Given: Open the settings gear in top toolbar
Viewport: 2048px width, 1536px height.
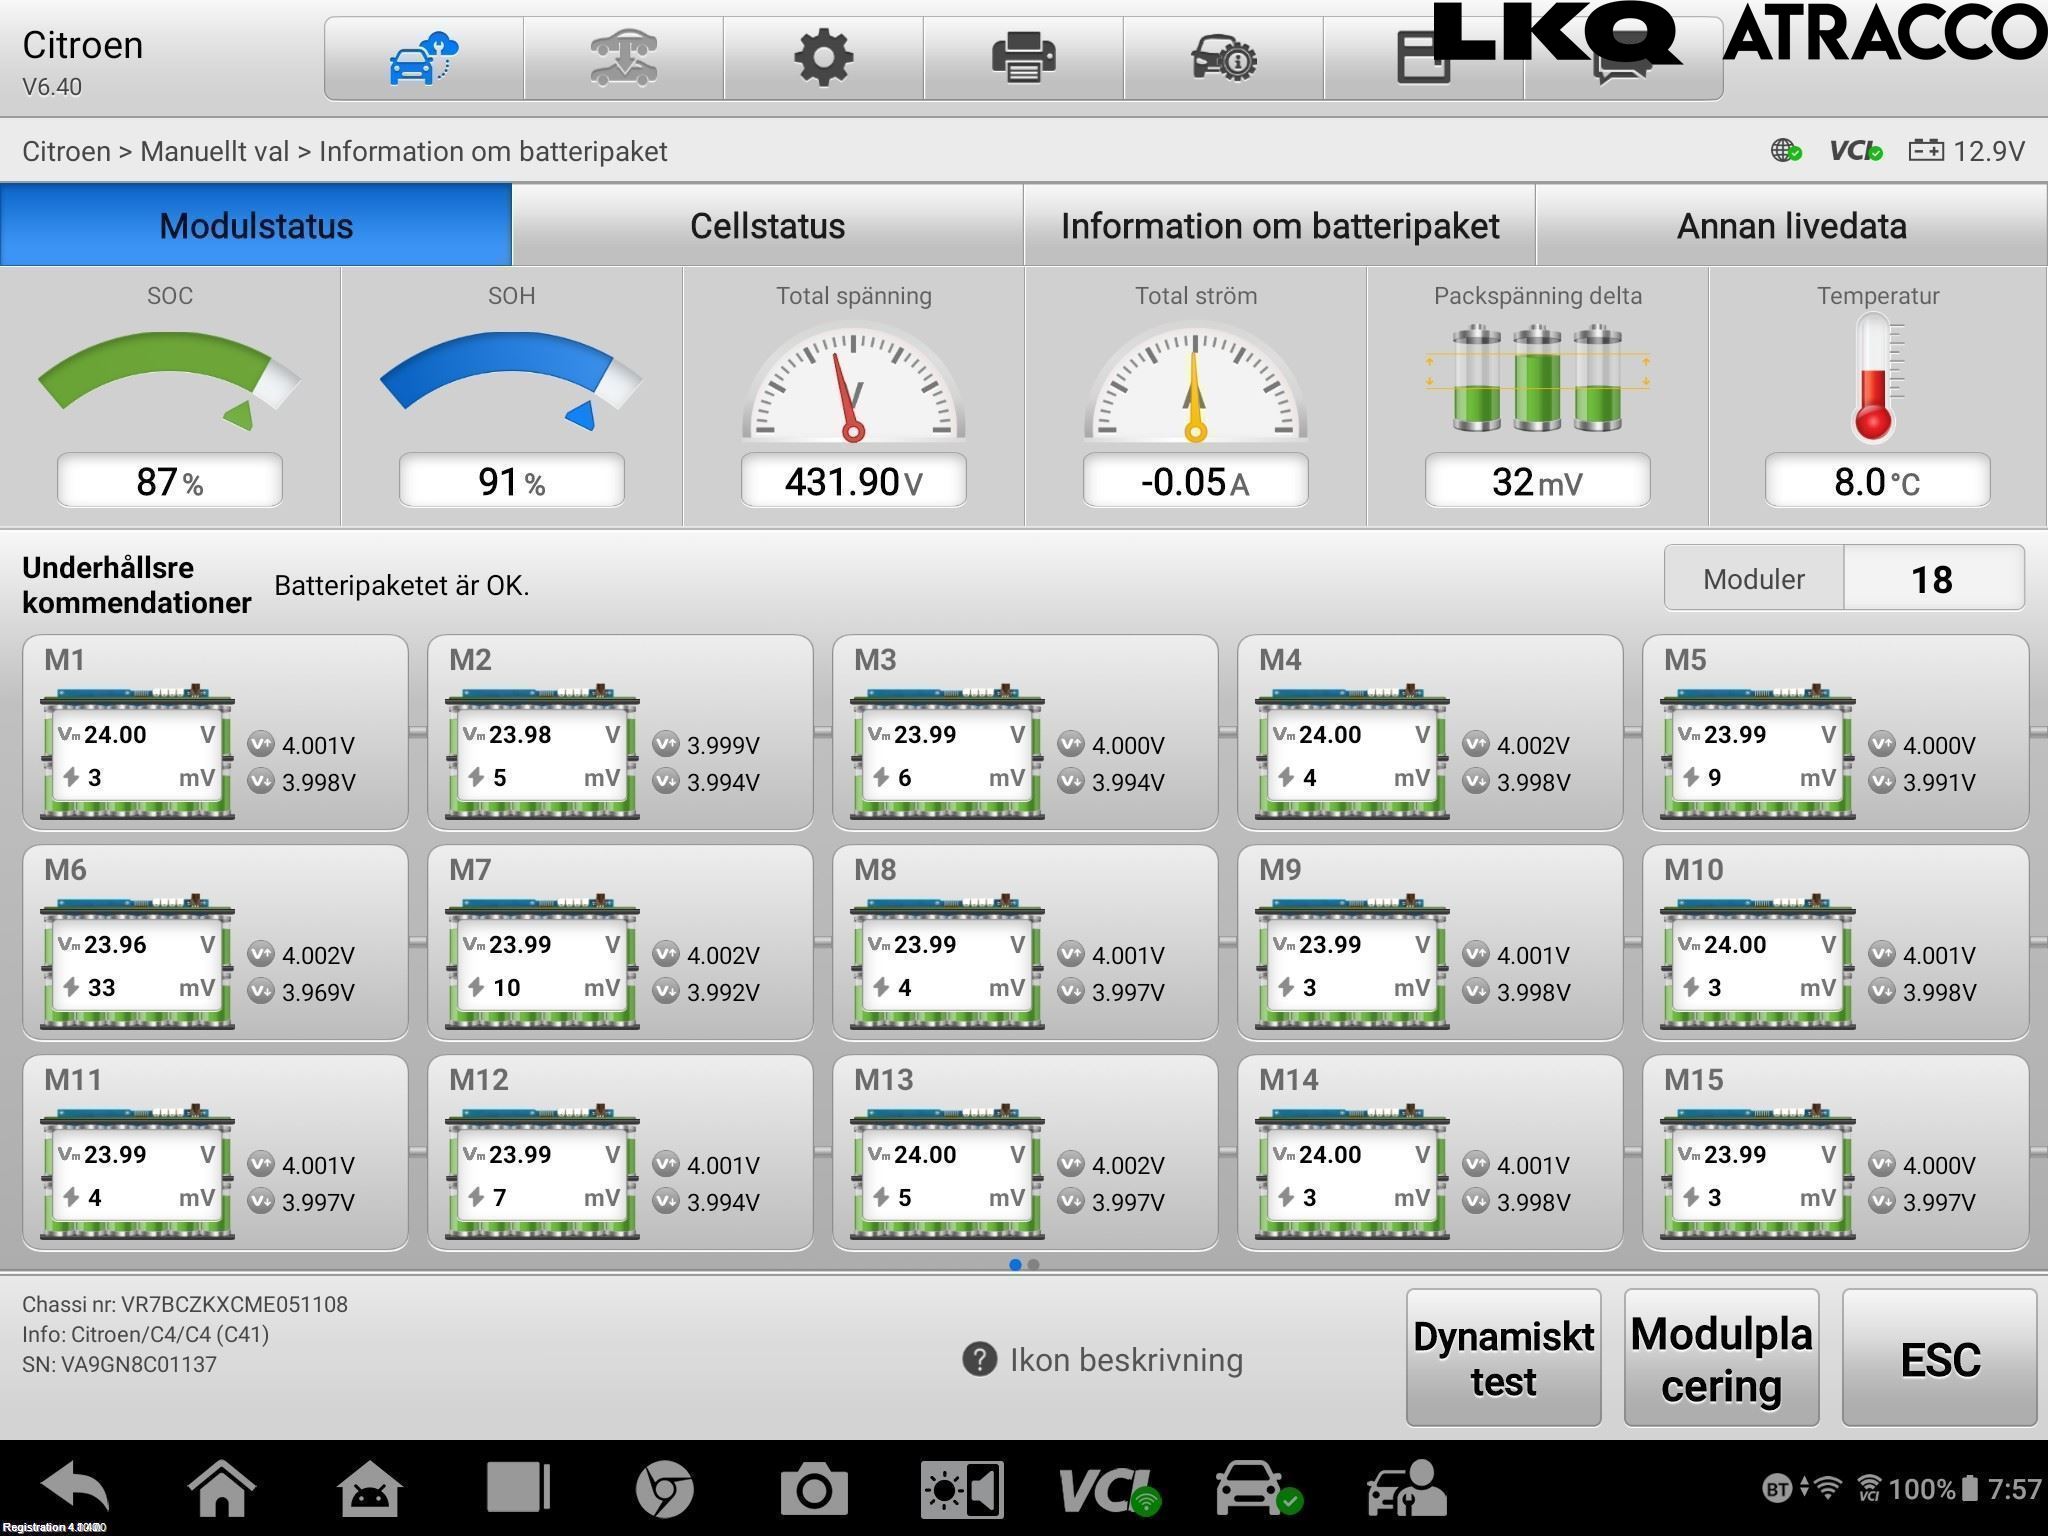Looking at the screenshot, I should [x=823, y=58].
